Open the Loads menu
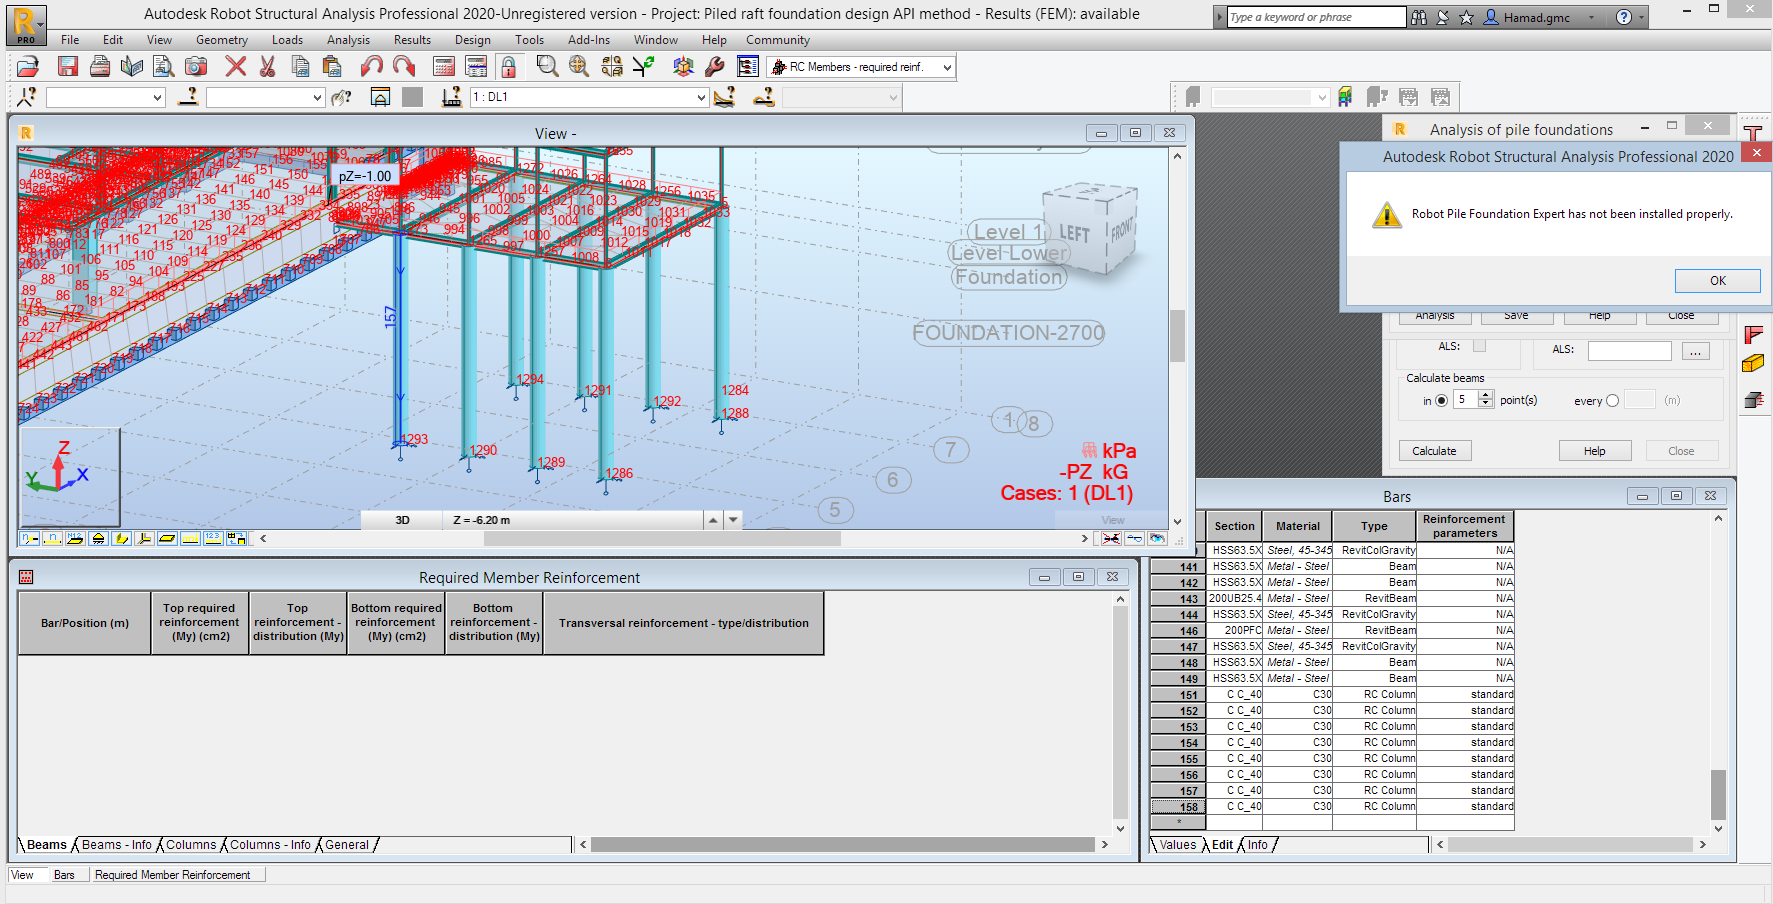Viewport: 1773px width, 904px height. tap(287, 40)
